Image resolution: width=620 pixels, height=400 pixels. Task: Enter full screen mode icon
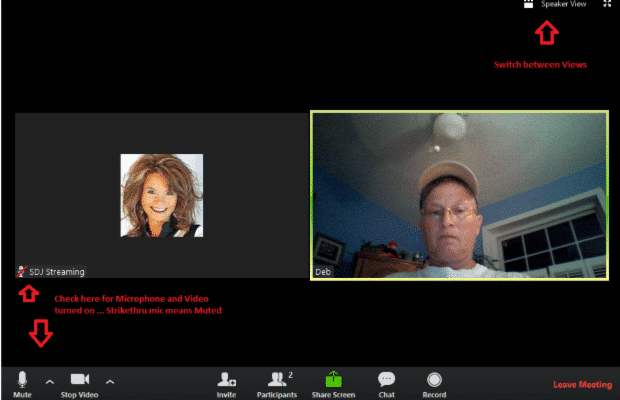[607, 4]
